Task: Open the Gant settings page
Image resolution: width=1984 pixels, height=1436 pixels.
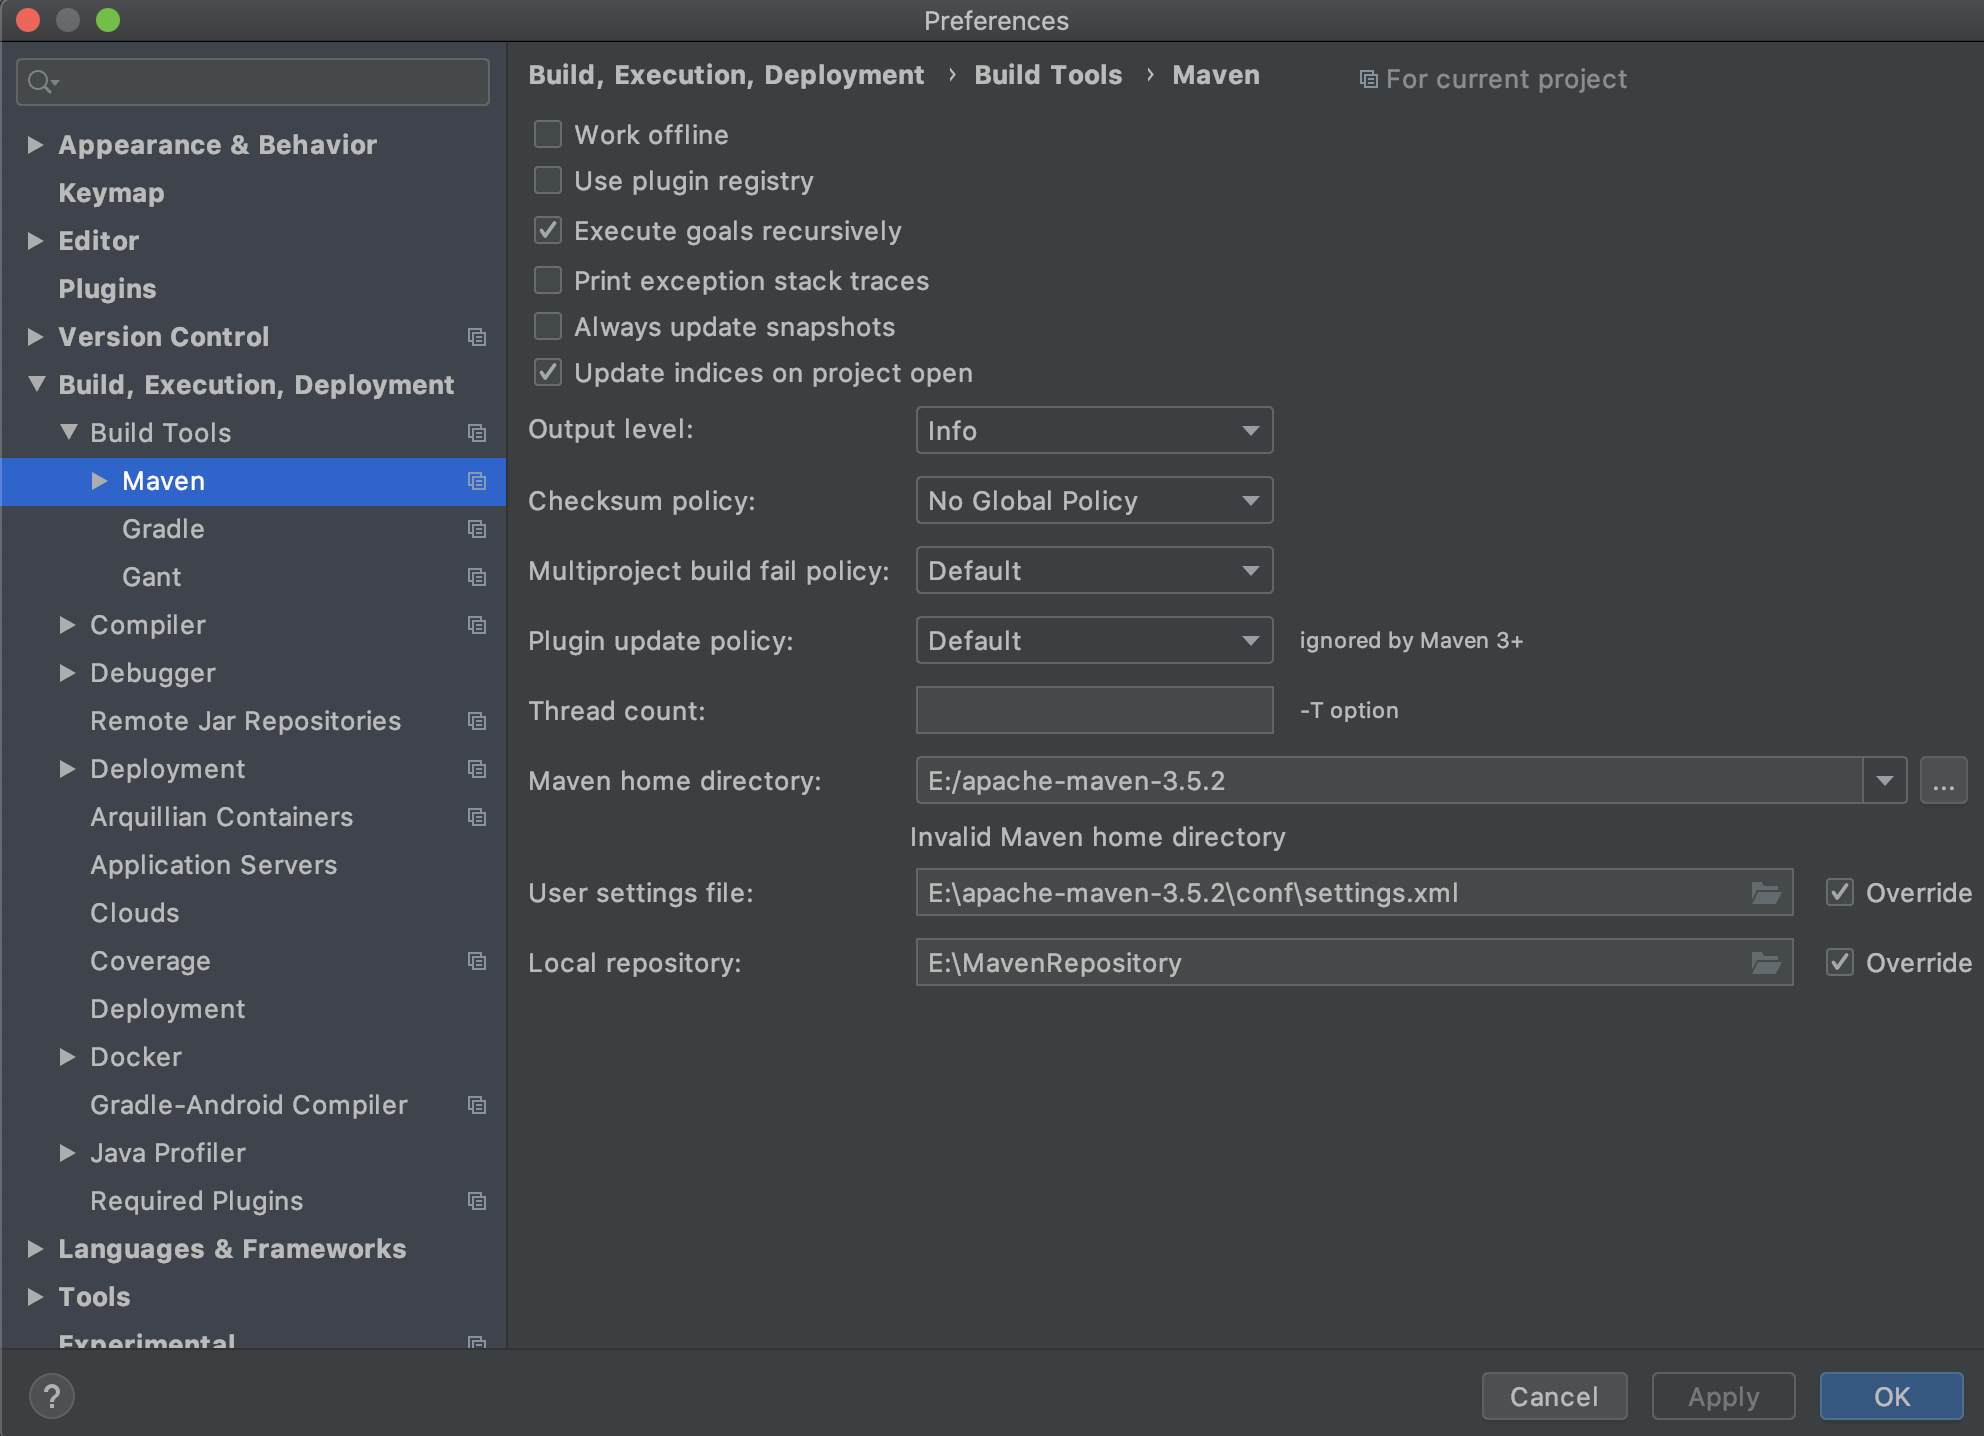Action: 152,577
